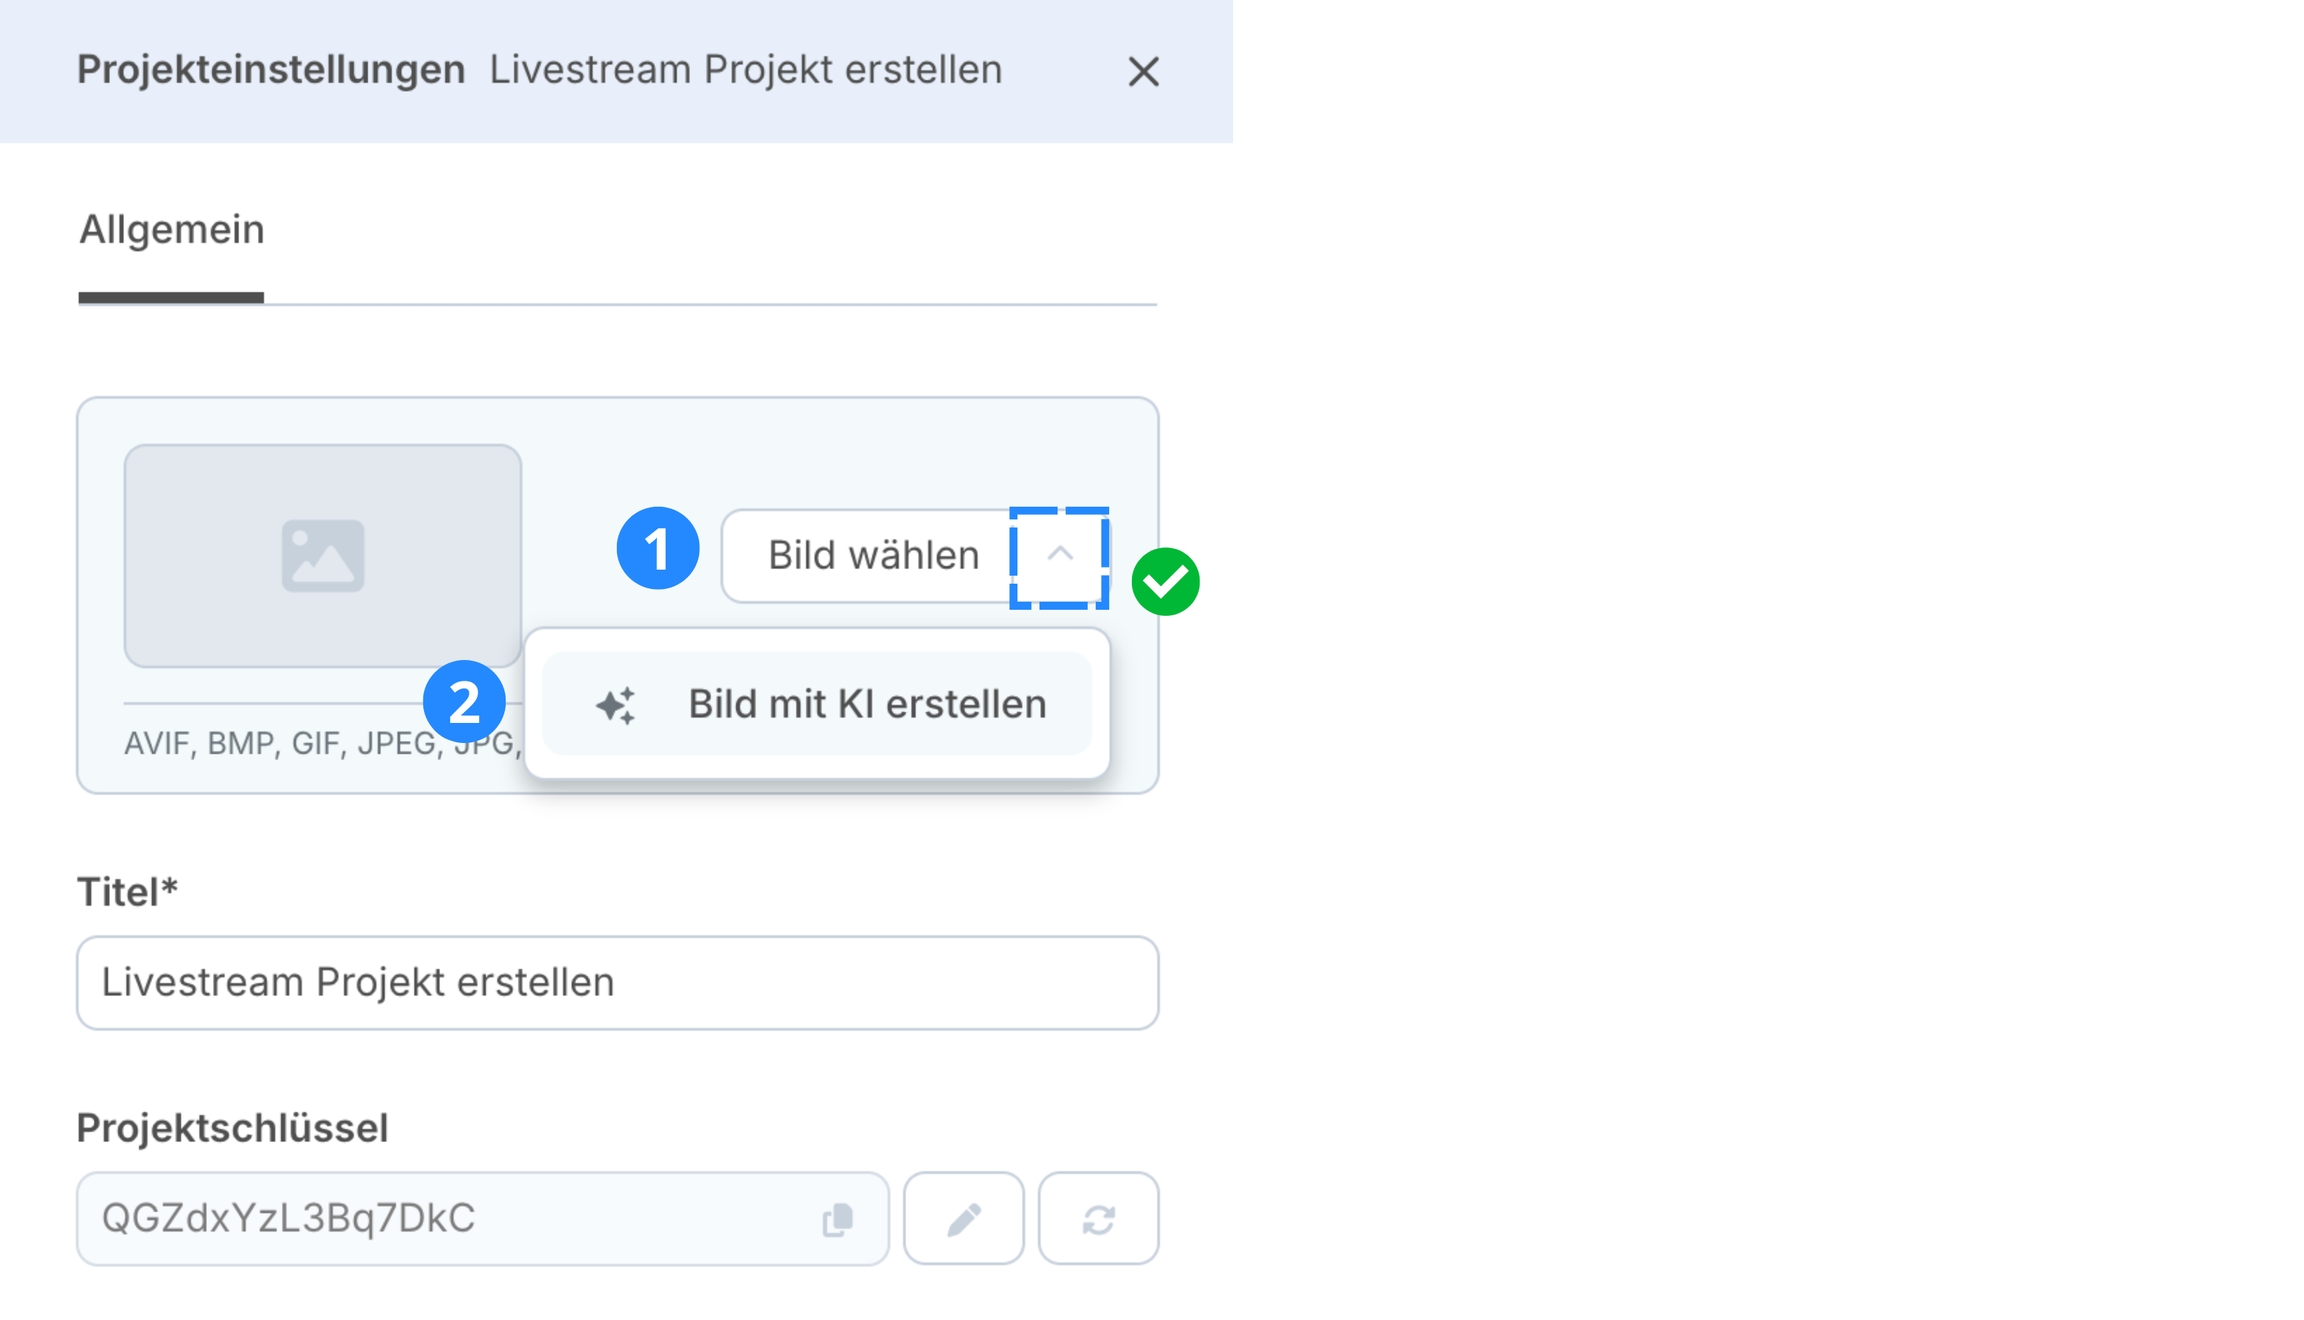Click the Projektschlüssel label

click(x=232, y=1128)
